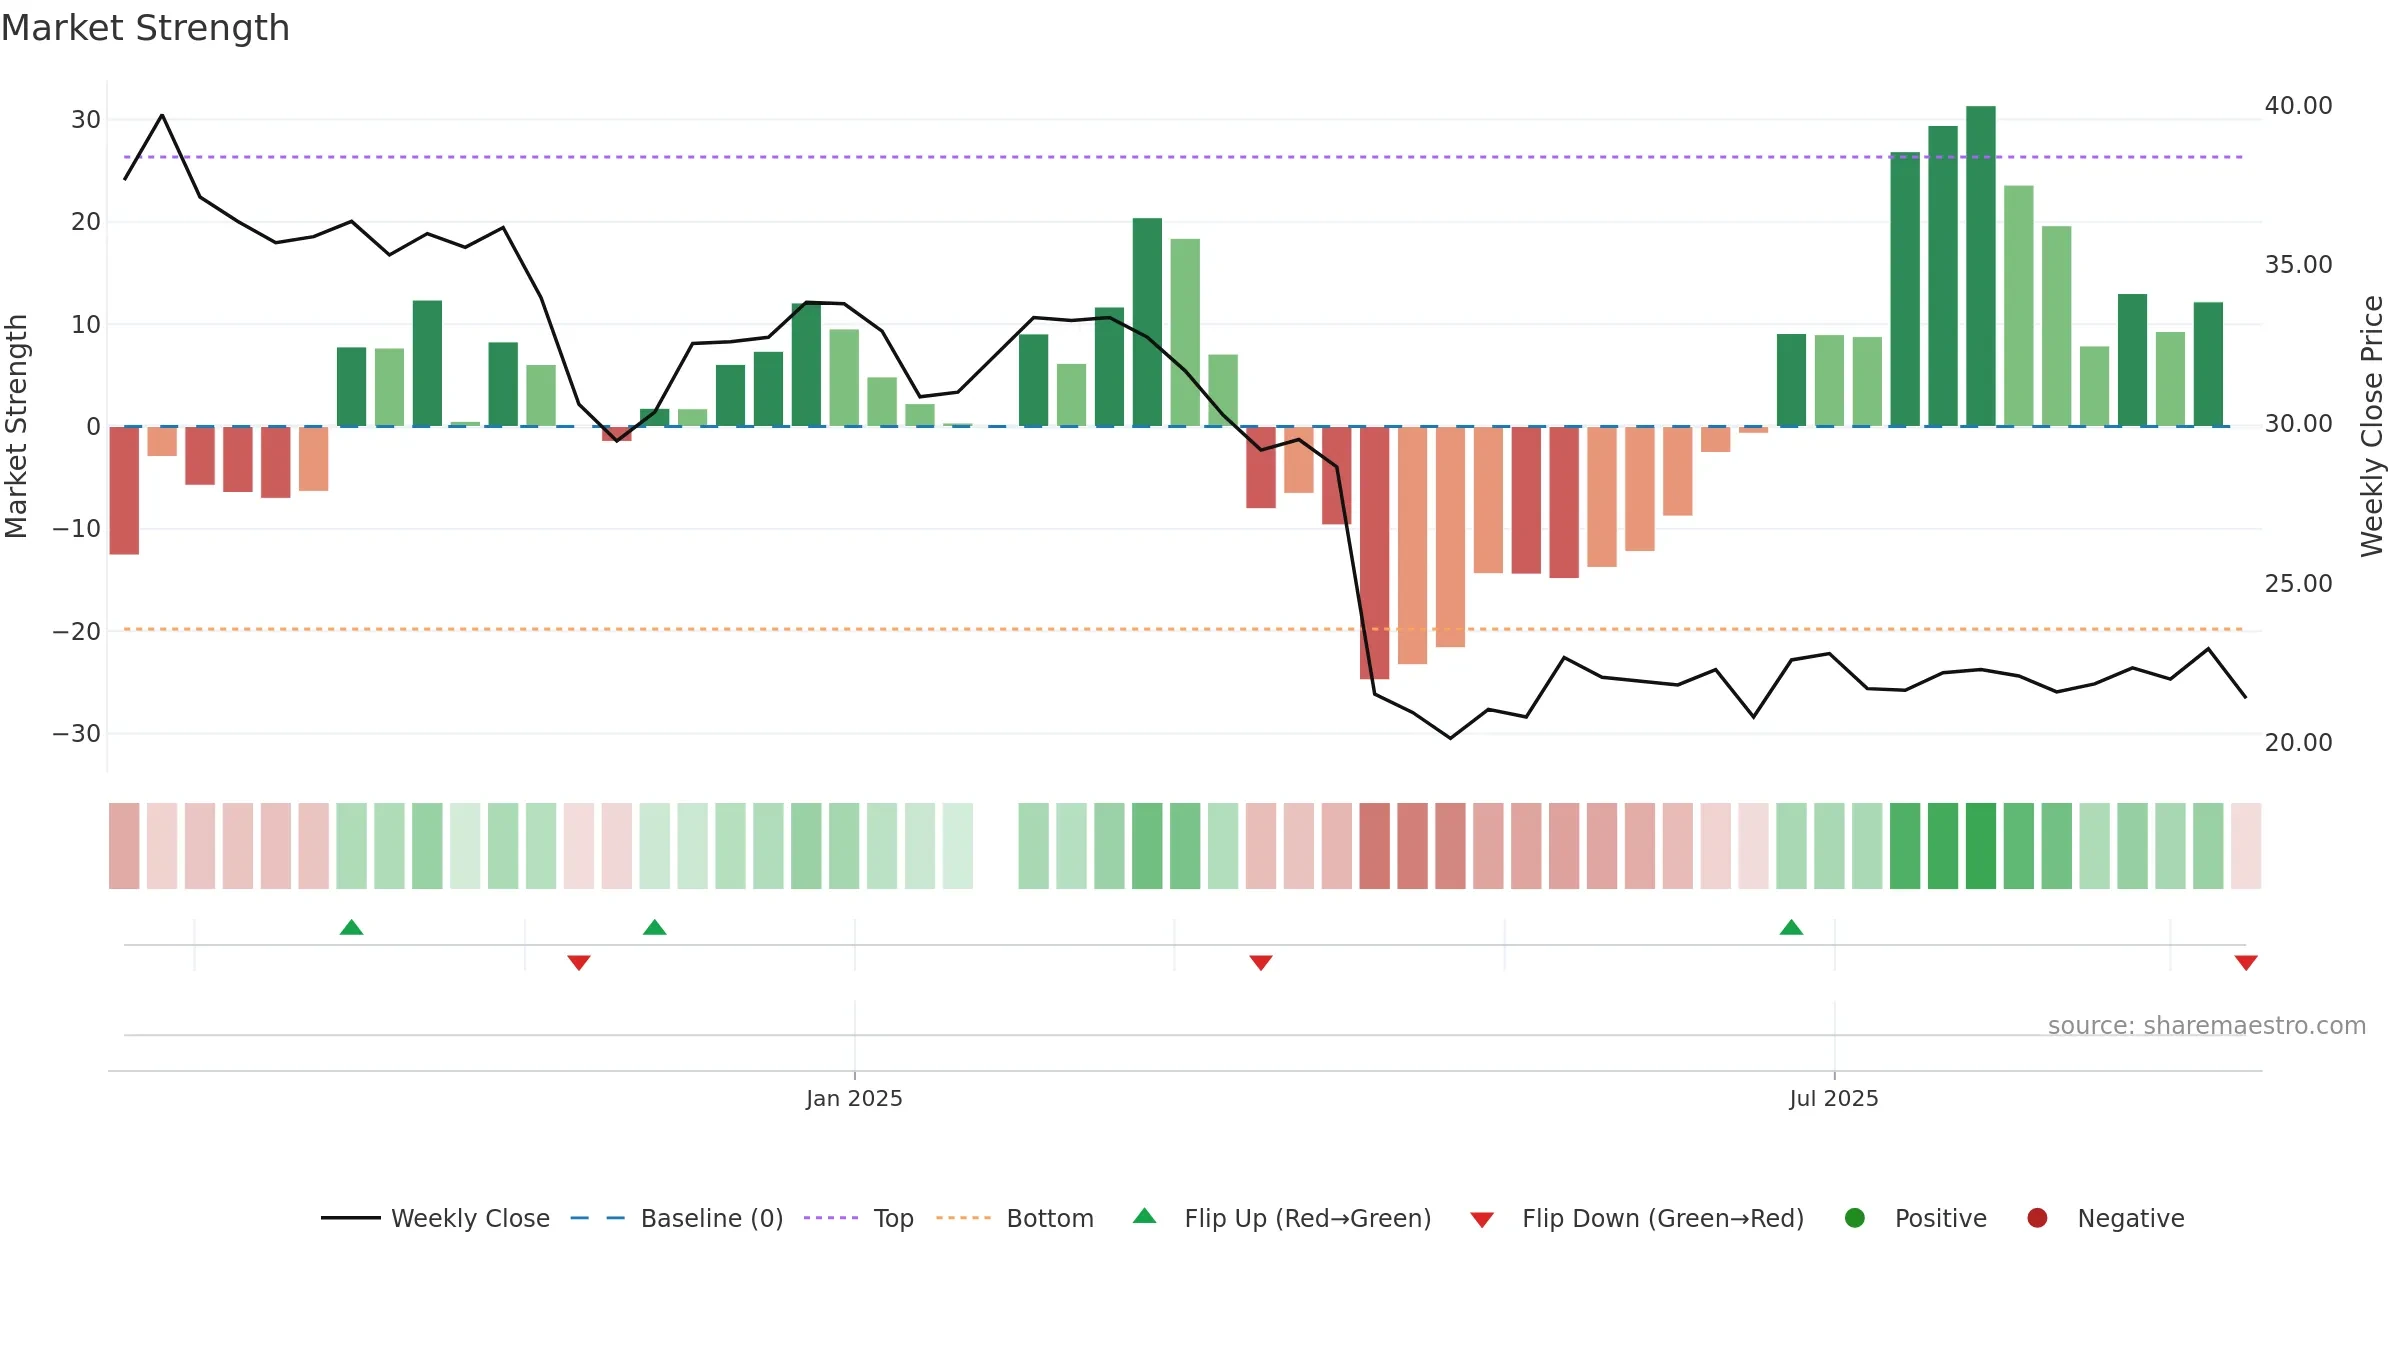
Task: Click the first red bar at chart start
Action: click(124, 490)
